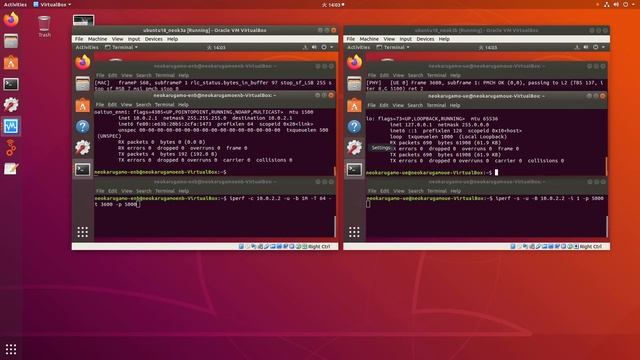The image size is (640, 360).
Task: Open Help icon in left VM dock
Action: [x=82, y=127]
